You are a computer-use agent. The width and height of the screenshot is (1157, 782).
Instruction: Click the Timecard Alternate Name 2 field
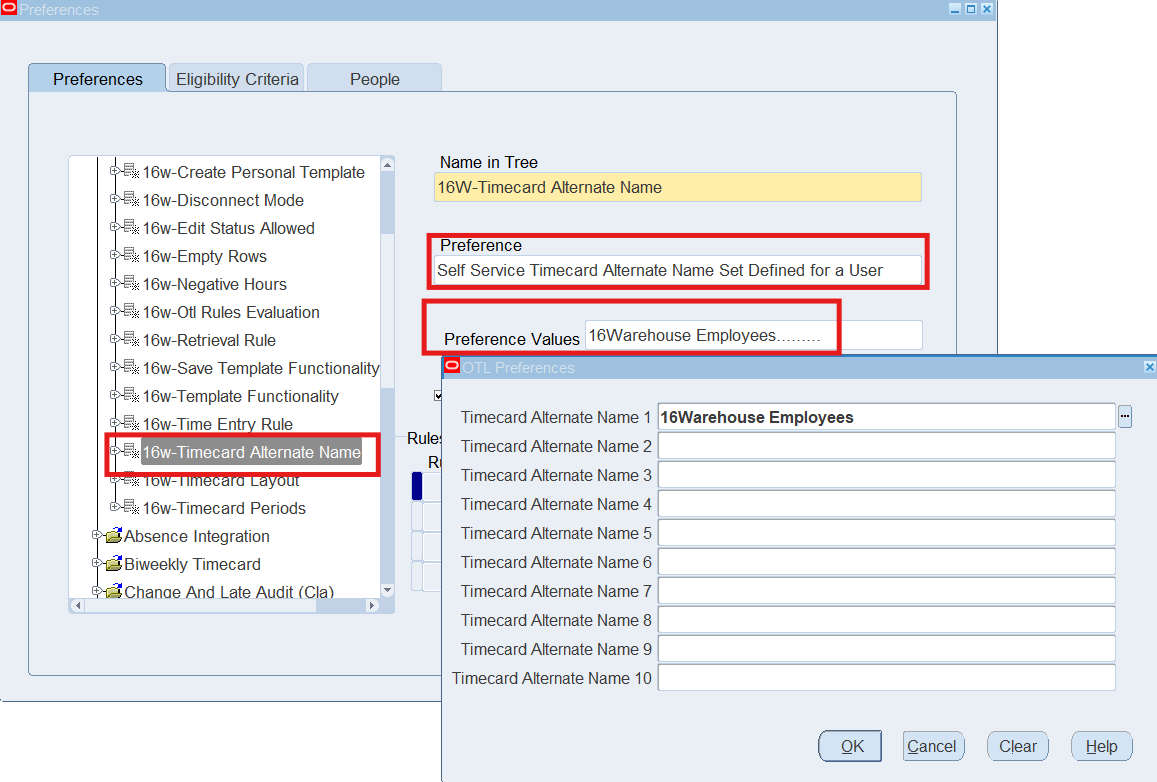coord(886,446)
